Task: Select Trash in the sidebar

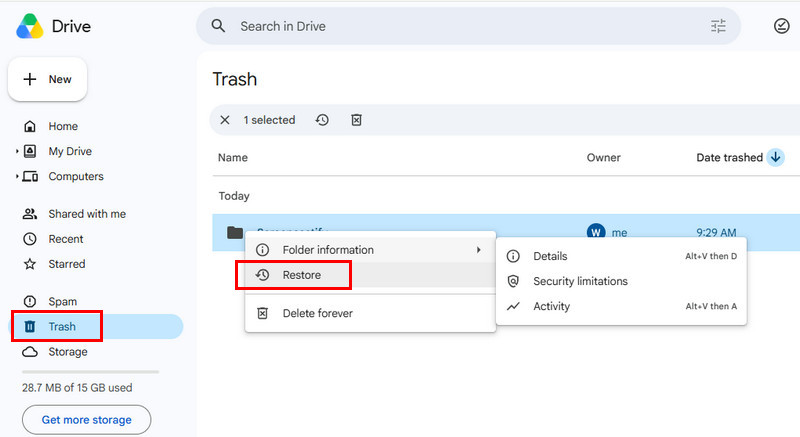Action: click(97, 326)
